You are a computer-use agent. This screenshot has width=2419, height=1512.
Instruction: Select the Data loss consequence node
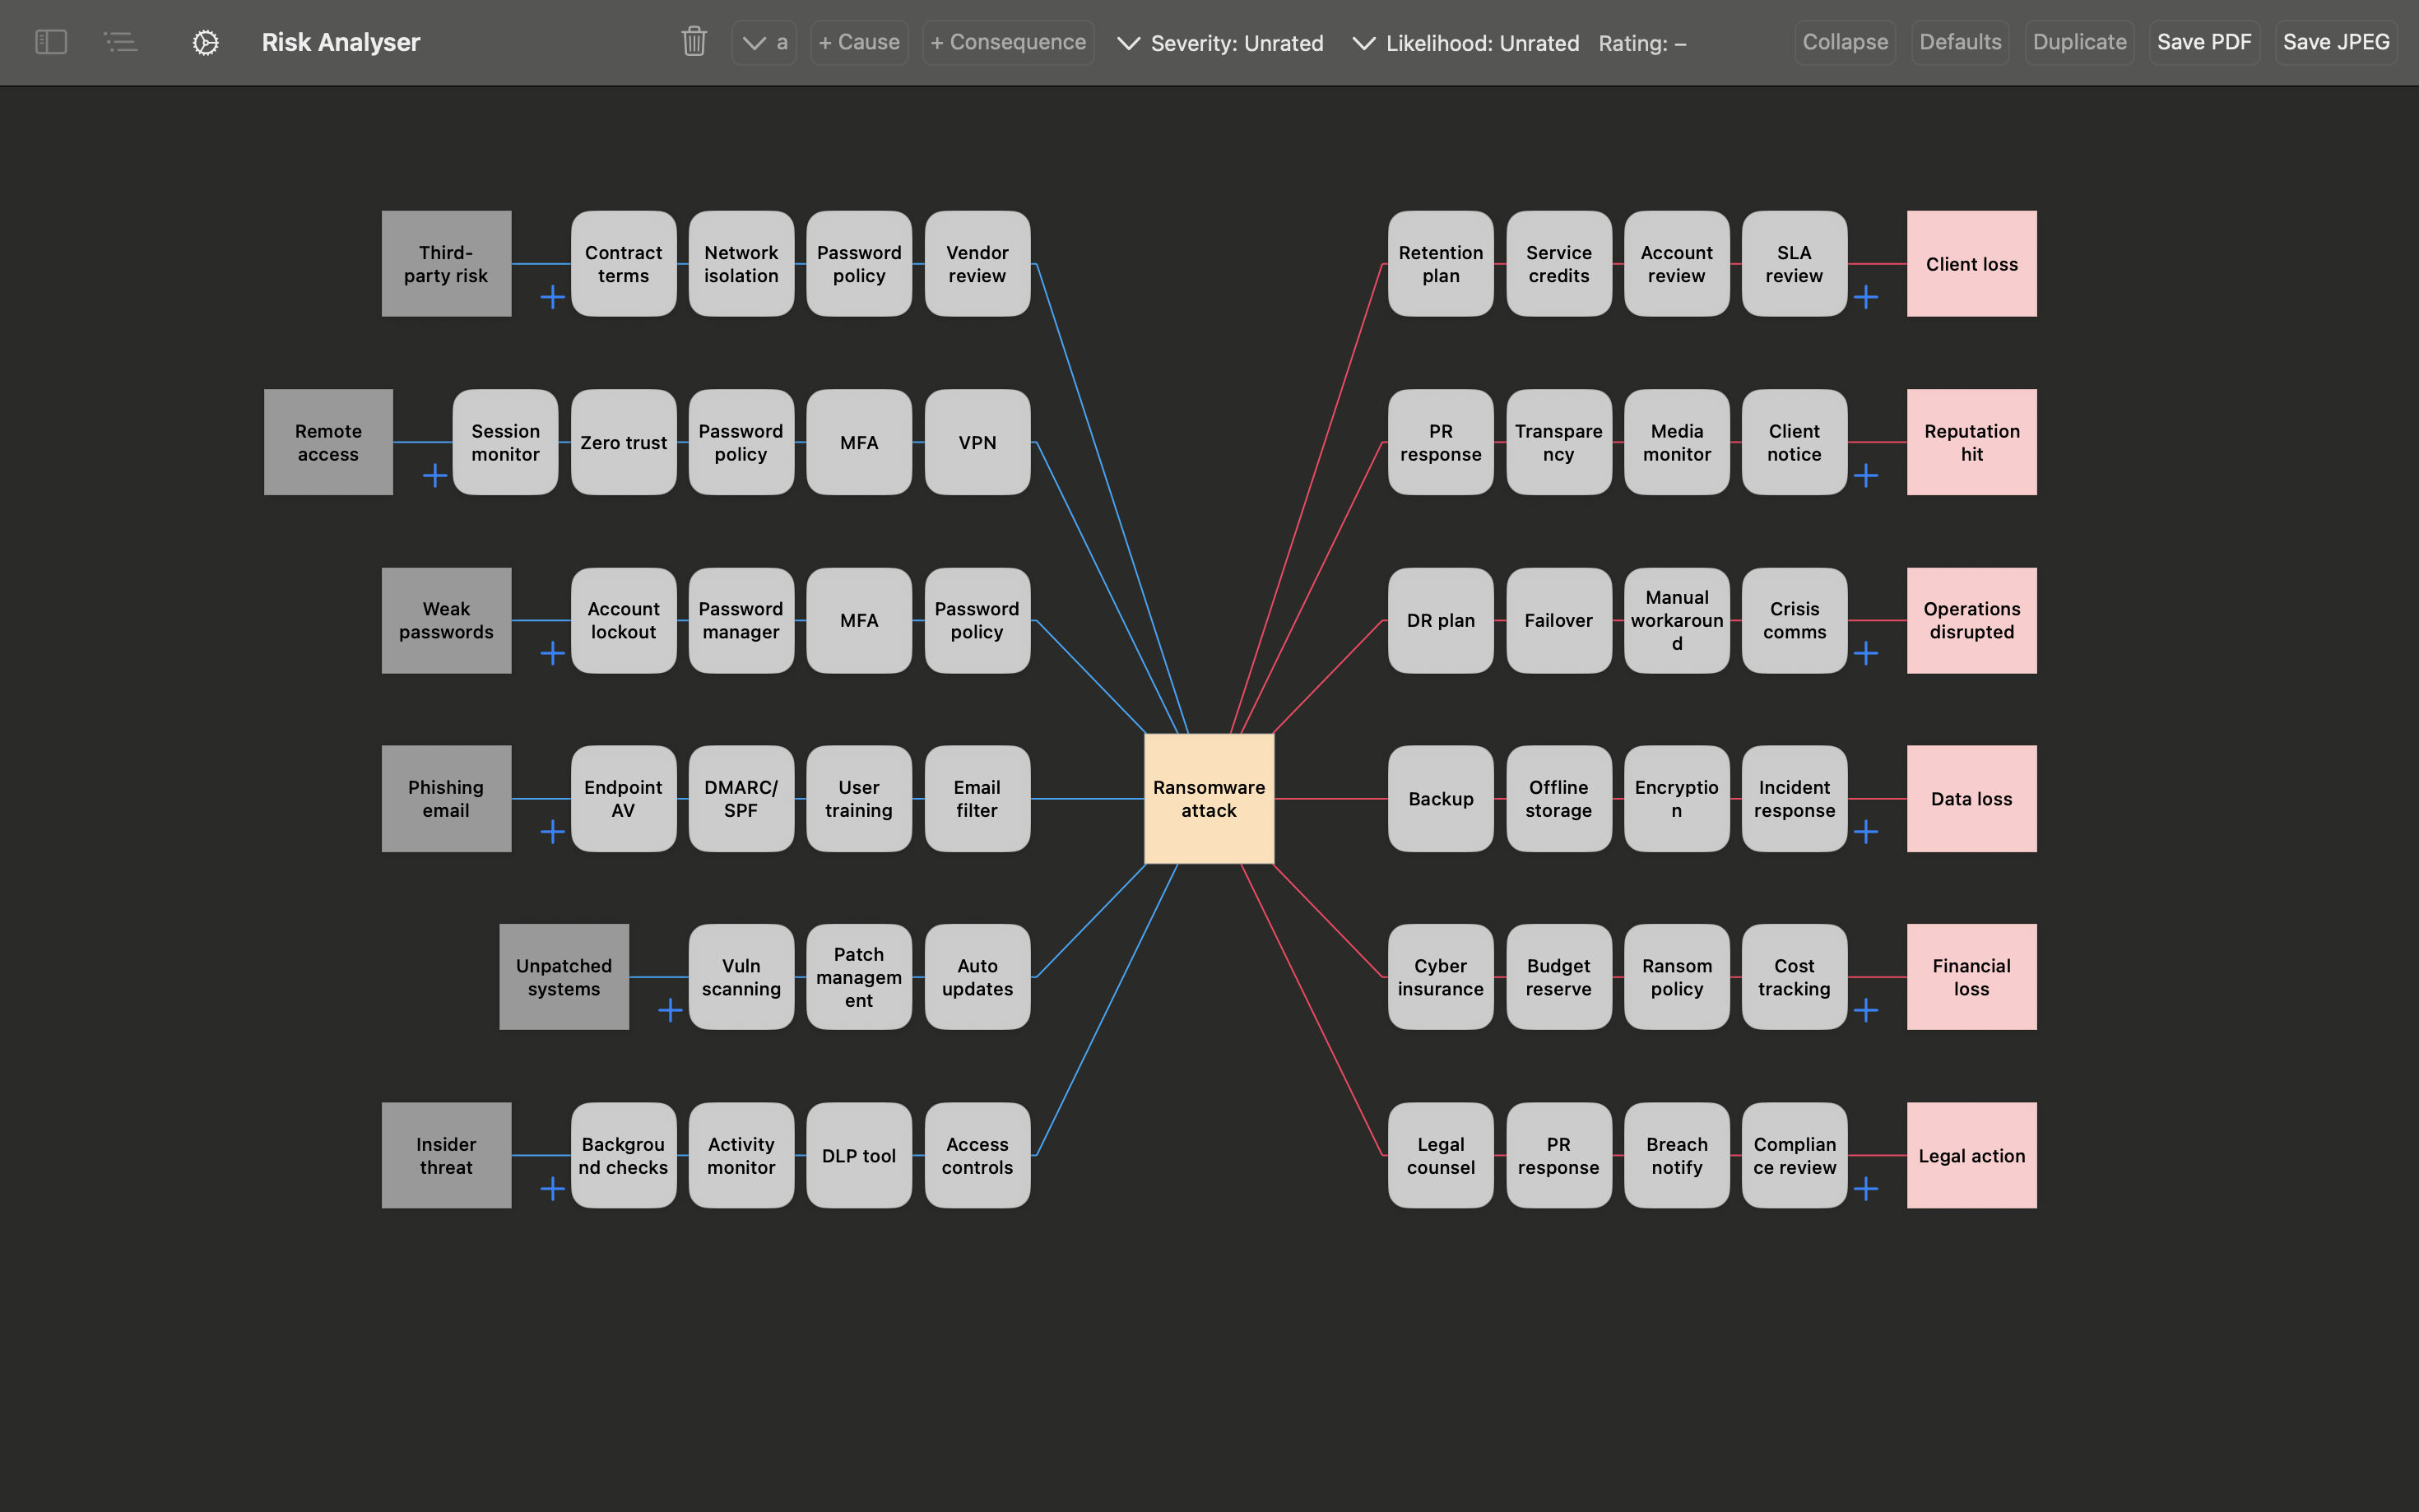1972,798
